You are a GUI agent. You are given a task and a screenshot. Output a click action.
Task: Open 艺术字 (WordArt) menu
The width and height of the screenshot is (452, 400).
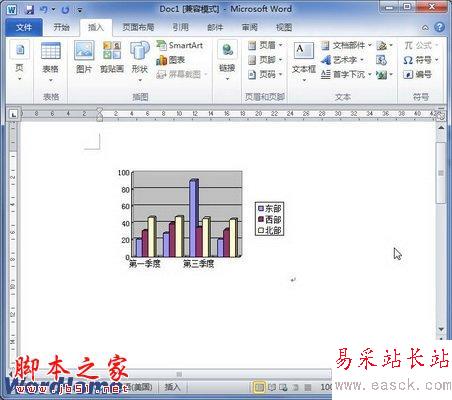(x=343, y=60)
